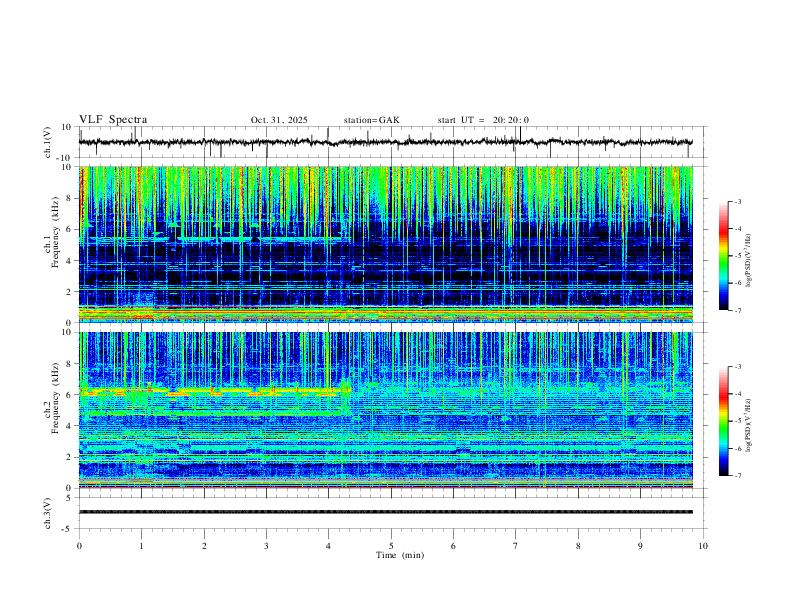Click the "VLF Spectra" title text

click(x=113, y=120)
